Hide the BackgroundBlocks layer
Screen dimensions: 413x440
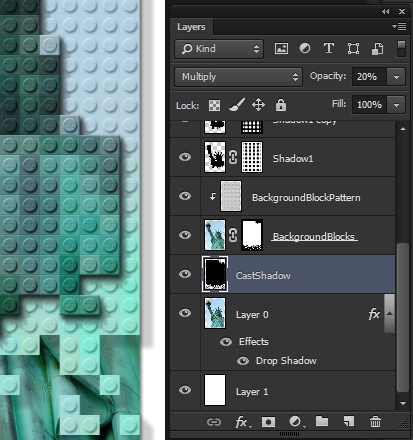pyautogui.click(x=185, y=235)
